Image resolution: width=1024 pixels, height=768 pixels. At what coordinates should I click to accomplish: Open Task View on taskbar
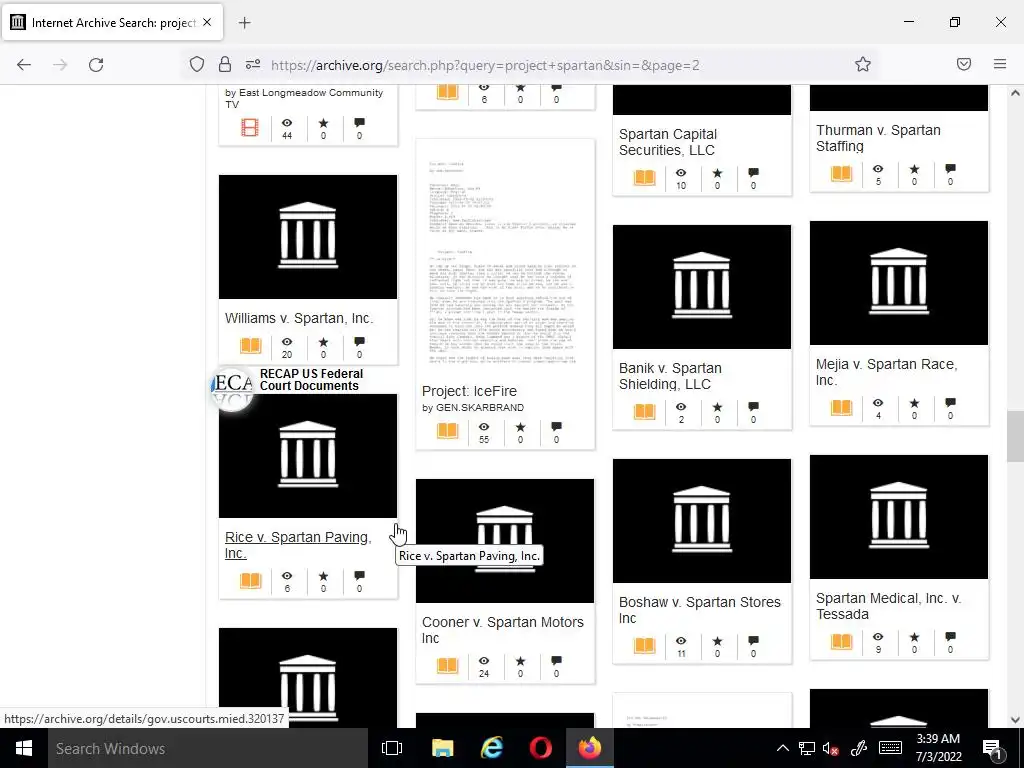(x=392, y=748)
